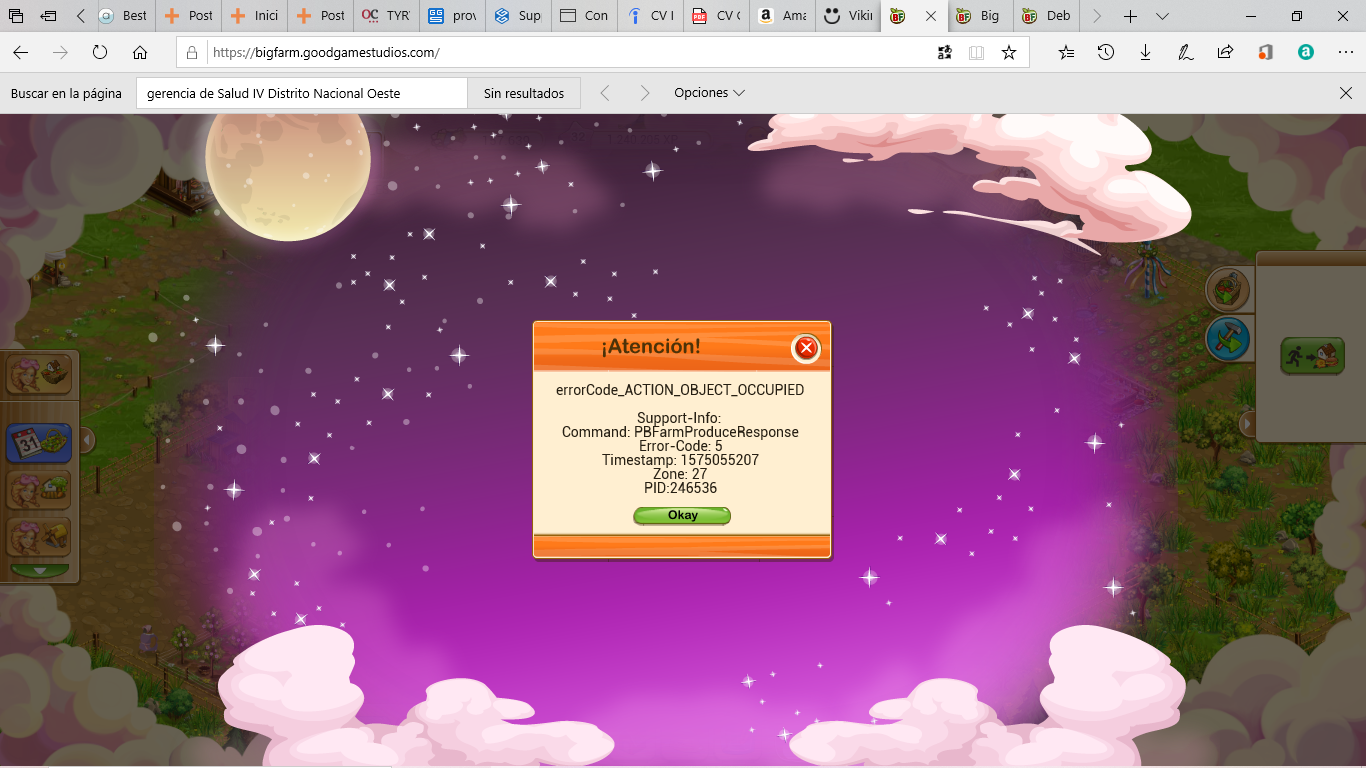Click the Timestamp: 1575055207 line

tap(680, 460)
